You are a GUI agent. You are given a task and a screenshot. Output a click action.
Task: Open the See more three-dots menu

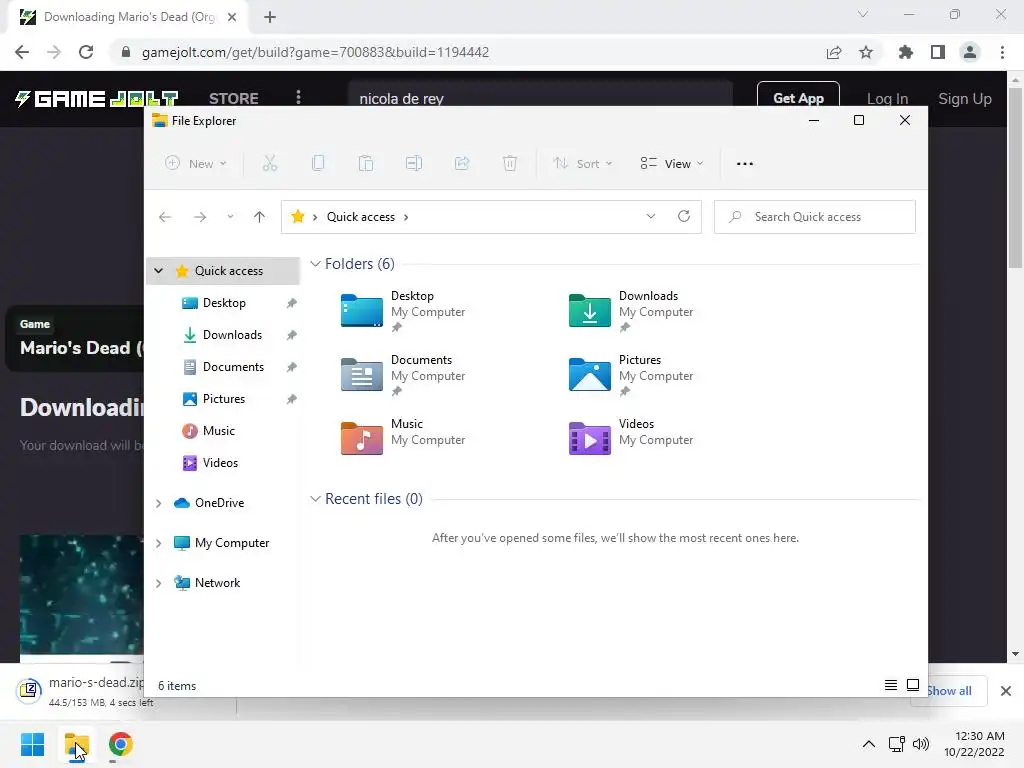(x=744, y=164)
